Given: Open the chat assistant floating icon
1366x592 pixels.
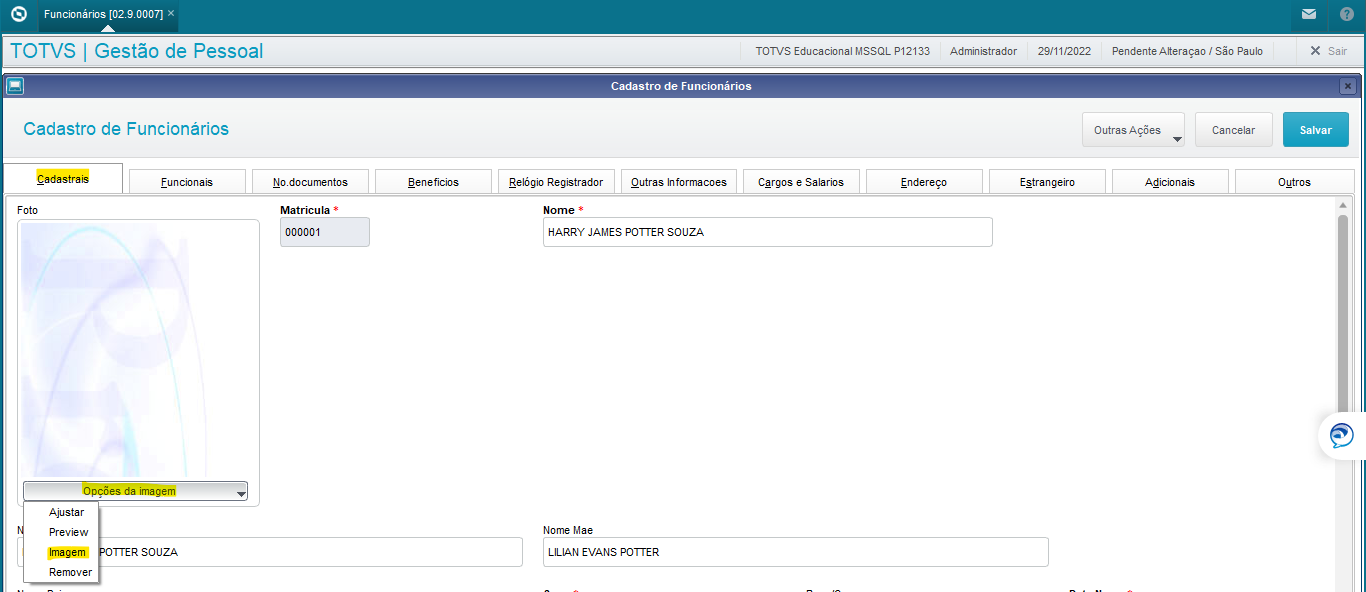Looking at the screenshot, I should click(x=1341, y=435).
